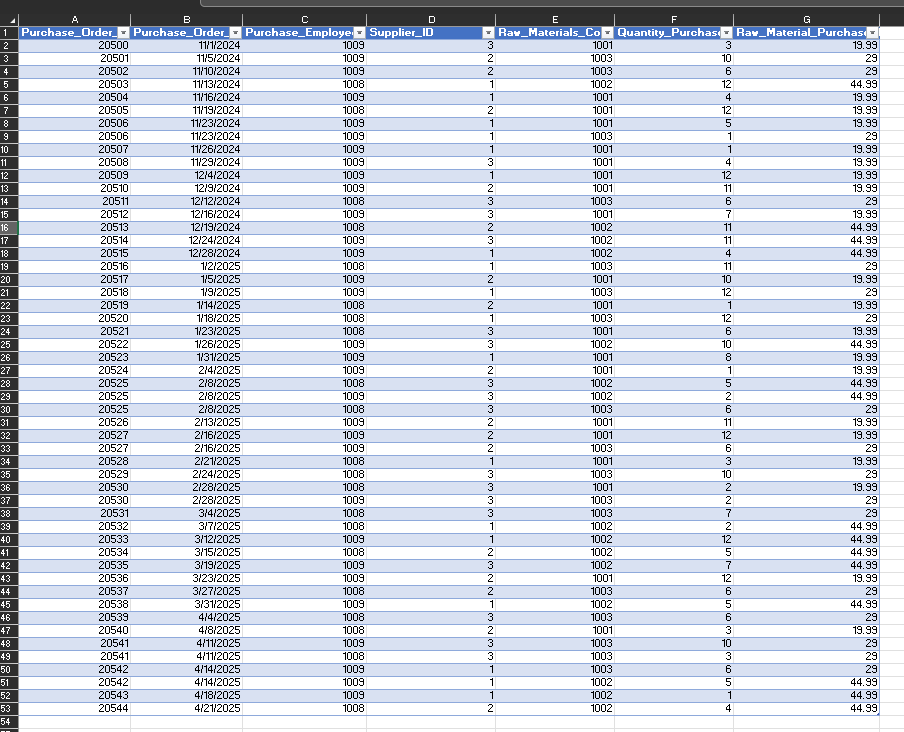Open the filter dropdown in column B header cell
Viewport: 904px width, 732px height.
(x=235, y=33)
